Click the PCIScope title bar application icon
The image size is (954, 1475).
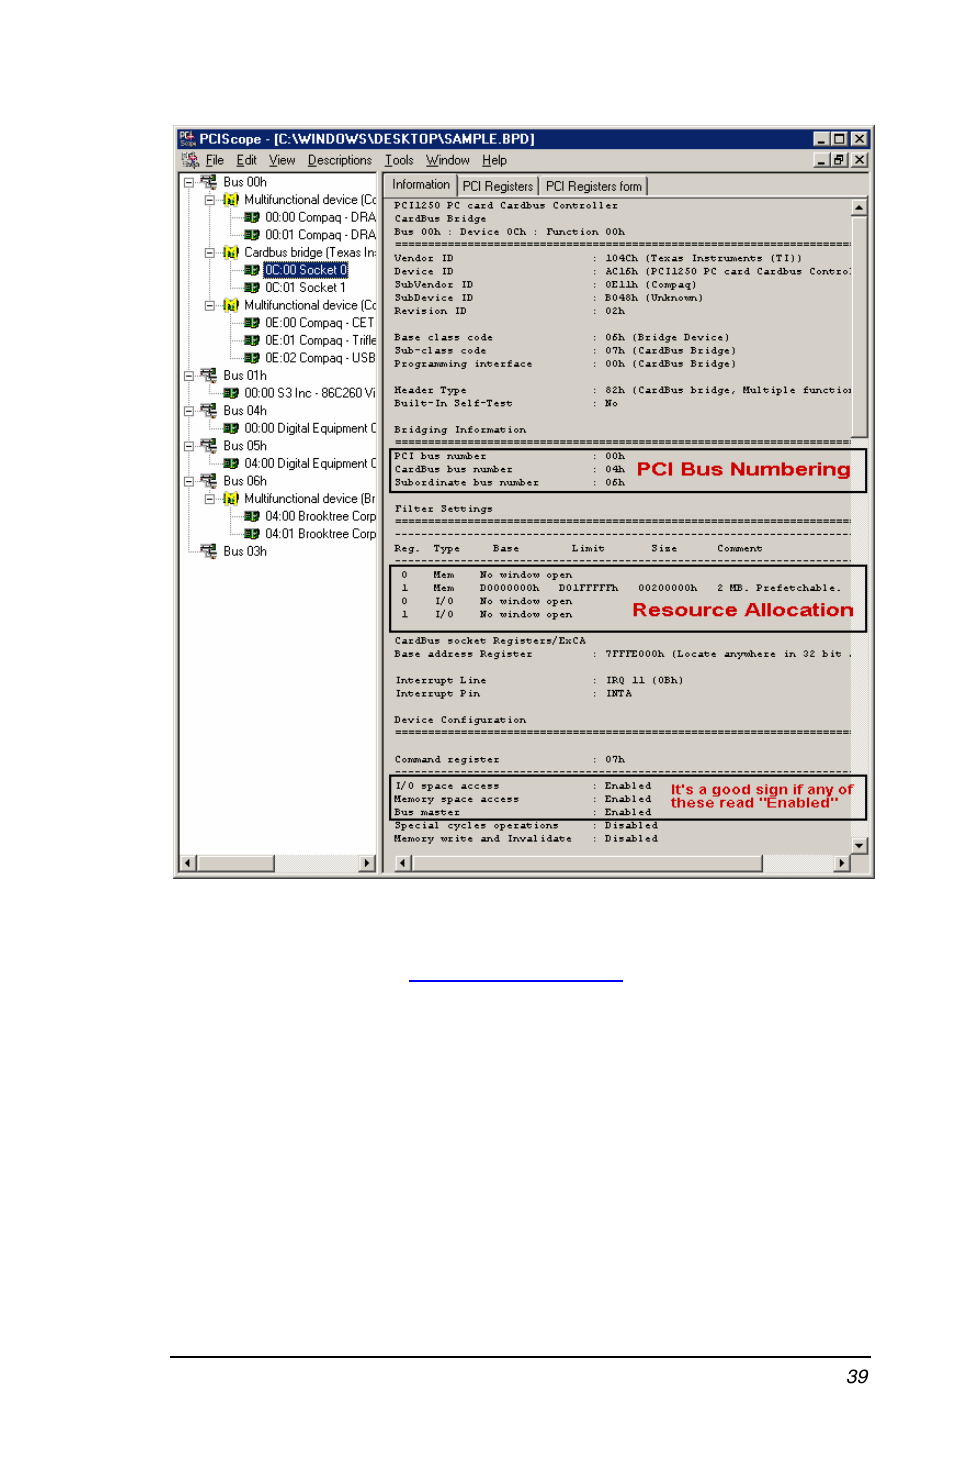coord(187,139)
